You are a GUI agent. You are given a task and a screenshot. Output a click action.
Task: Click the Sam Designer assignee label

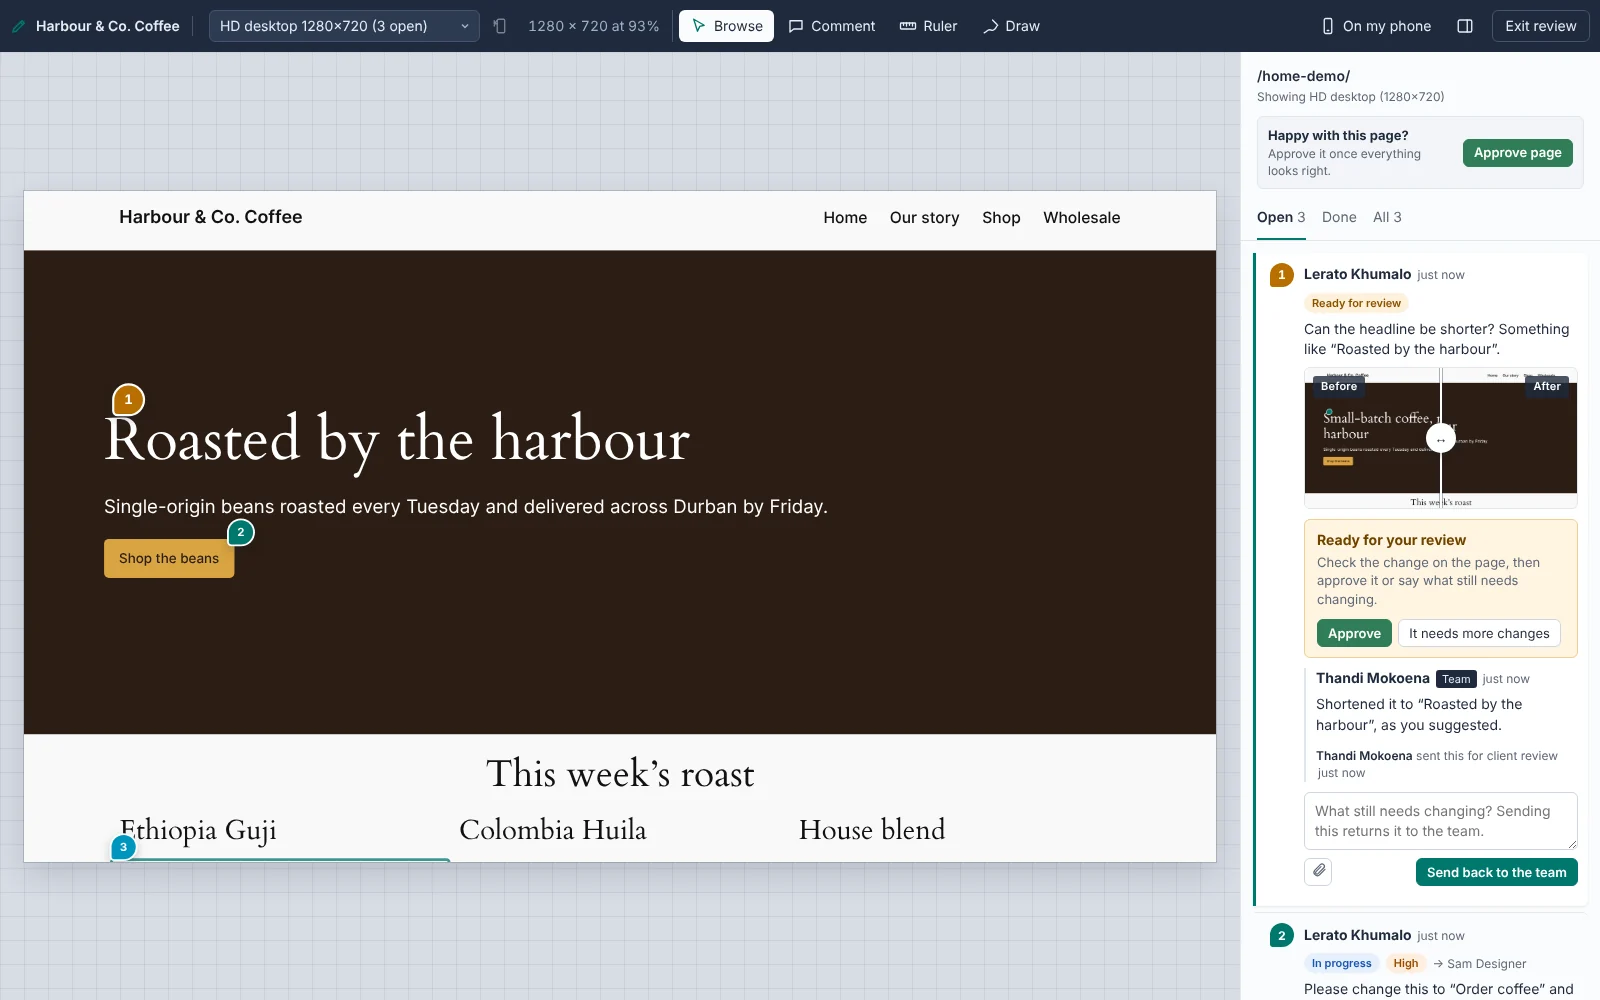(1480, 964)
